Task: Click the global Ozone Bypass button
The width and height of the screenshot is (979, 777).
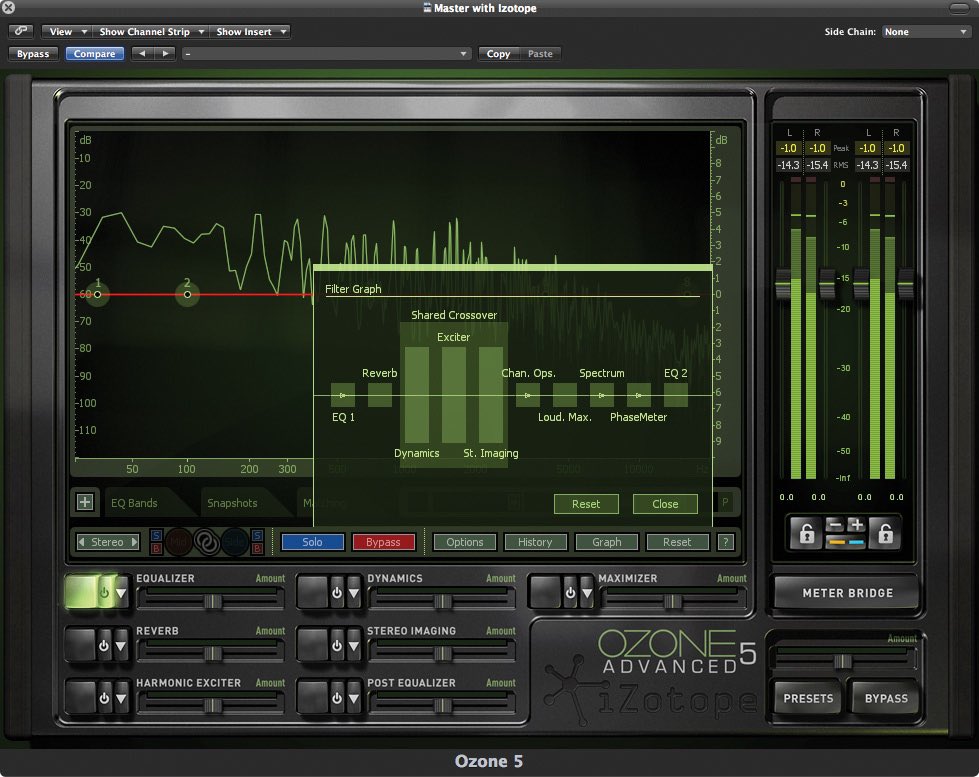Action: (886, 698)
